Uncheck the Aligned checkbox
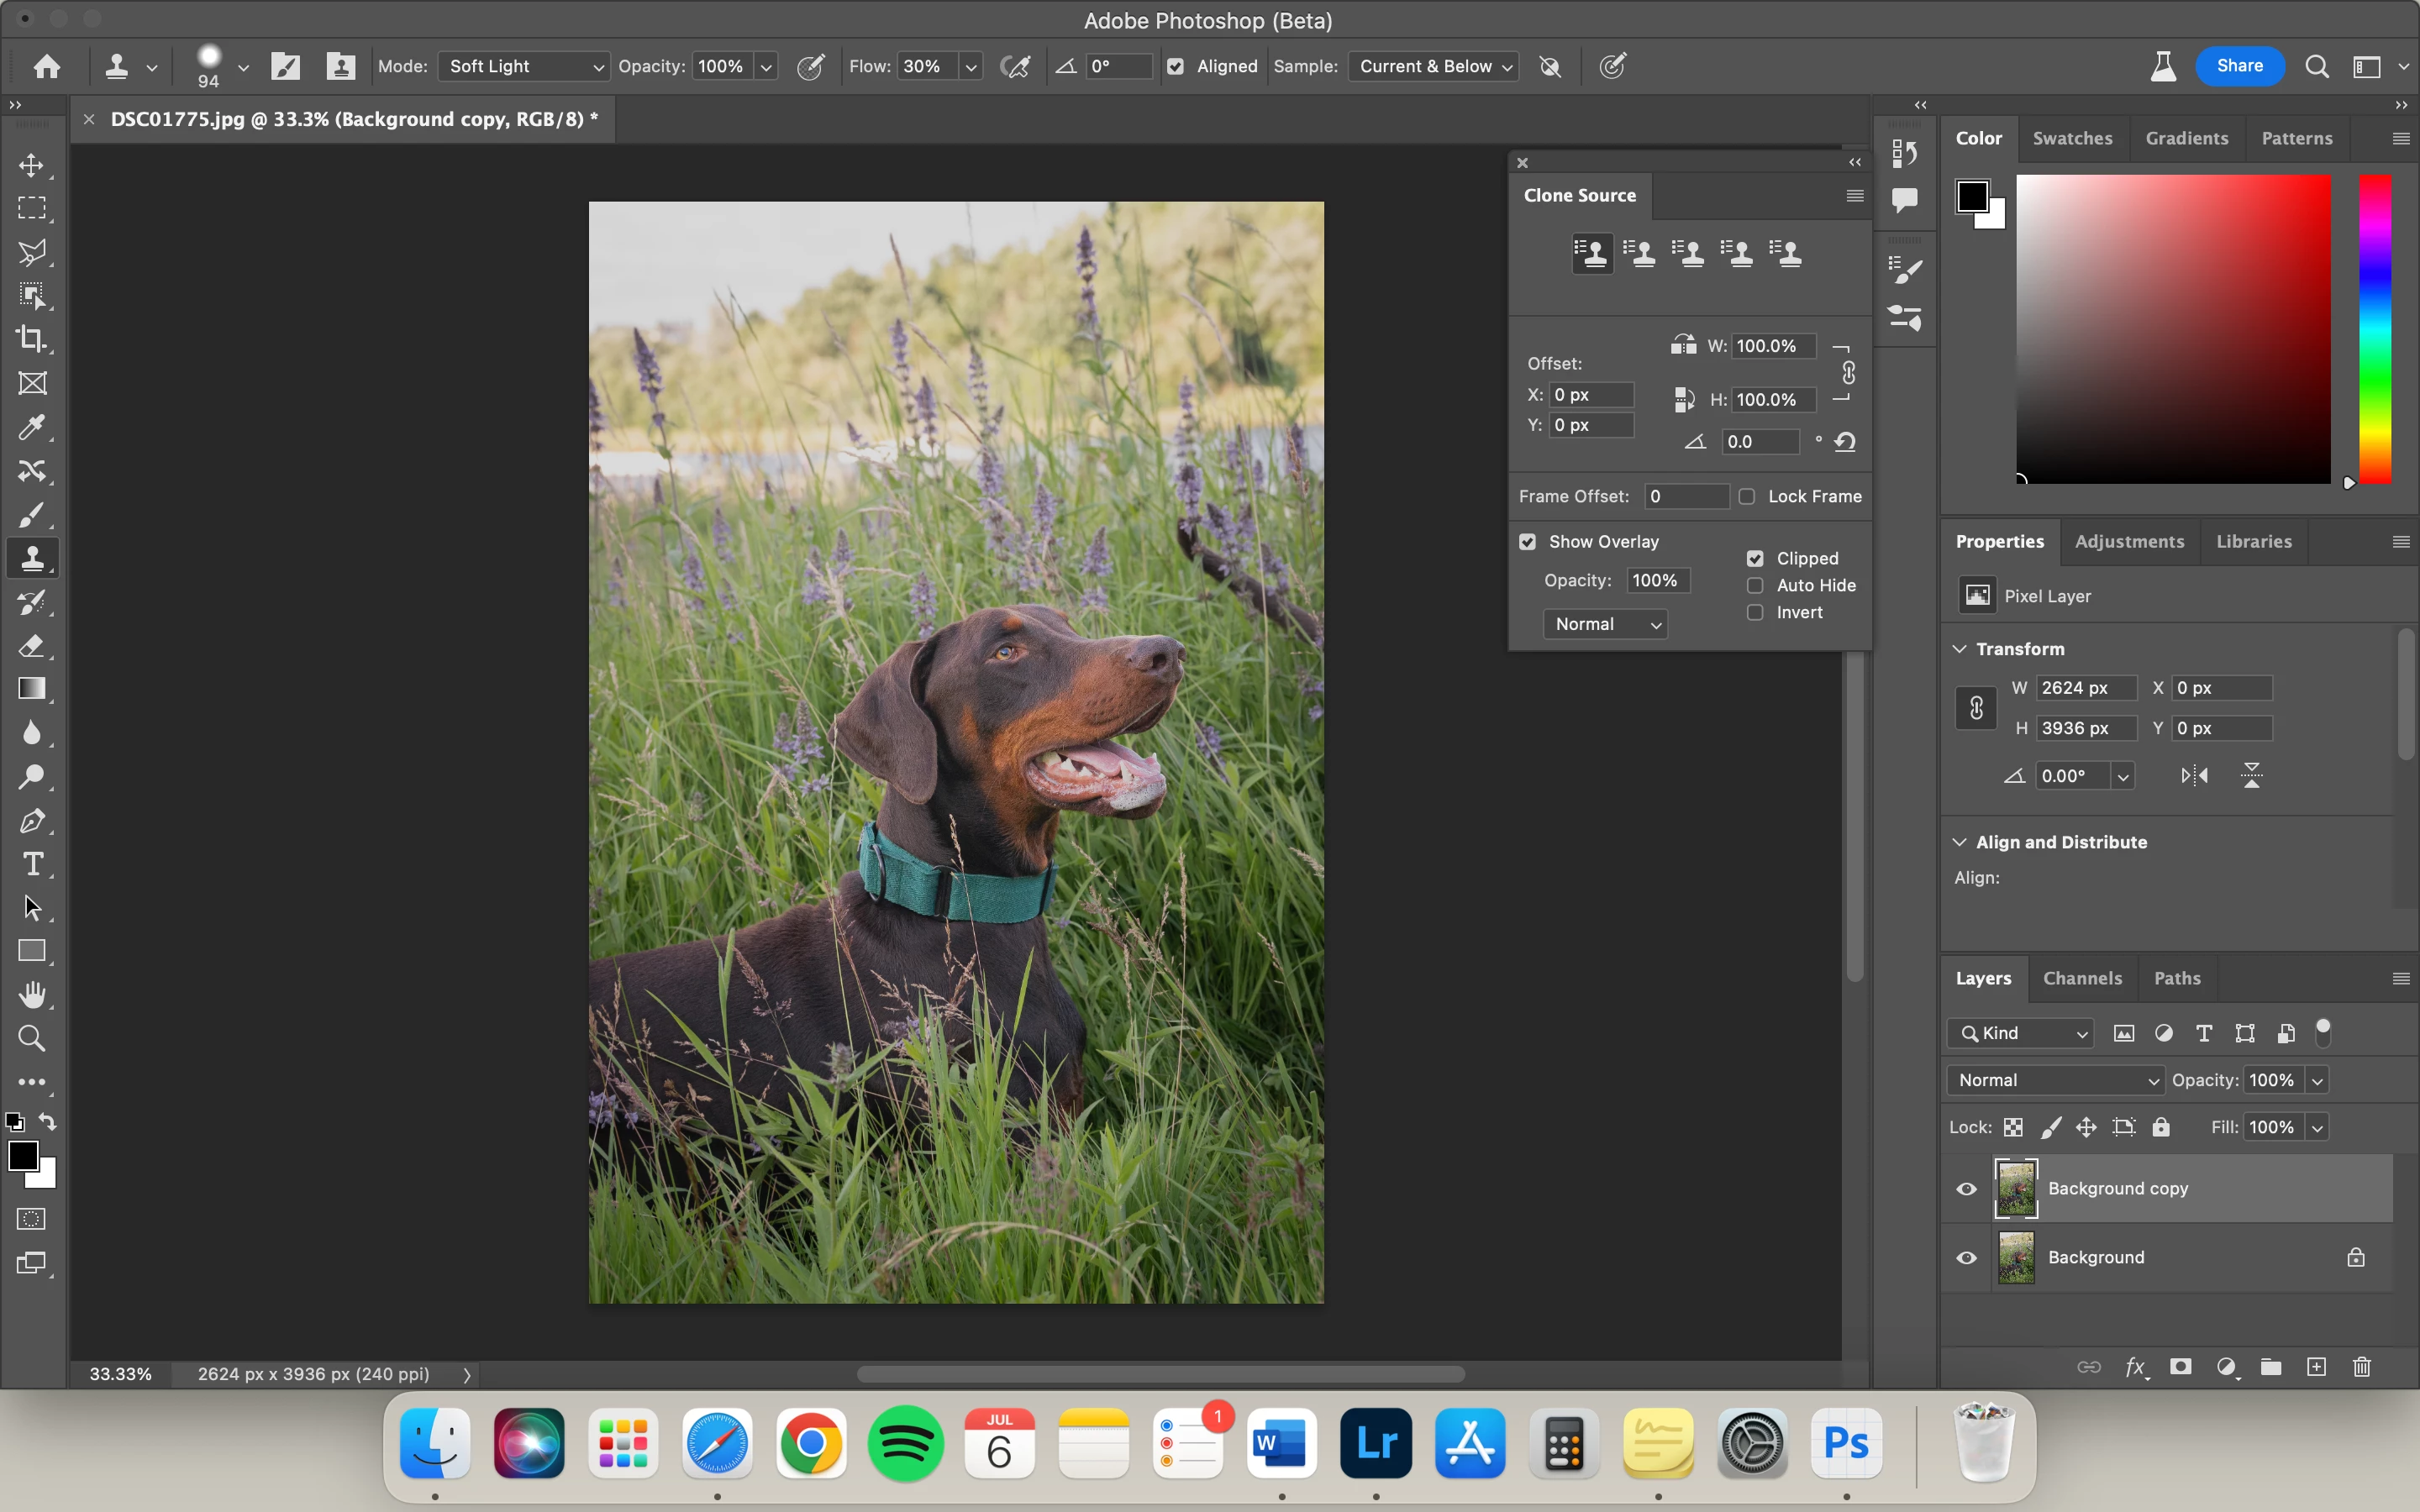This screenshot has height=1512, width=2420. tap(1176, 67)
